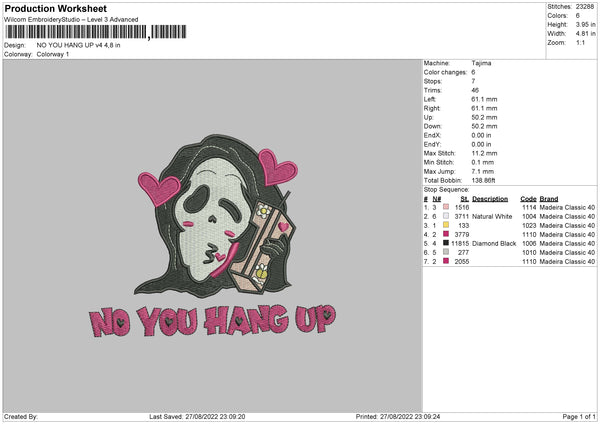Click the grey swatch with 277 stitches
Image resolution: width=600 pixels, height=424 pixels.
tap(443, 252)
